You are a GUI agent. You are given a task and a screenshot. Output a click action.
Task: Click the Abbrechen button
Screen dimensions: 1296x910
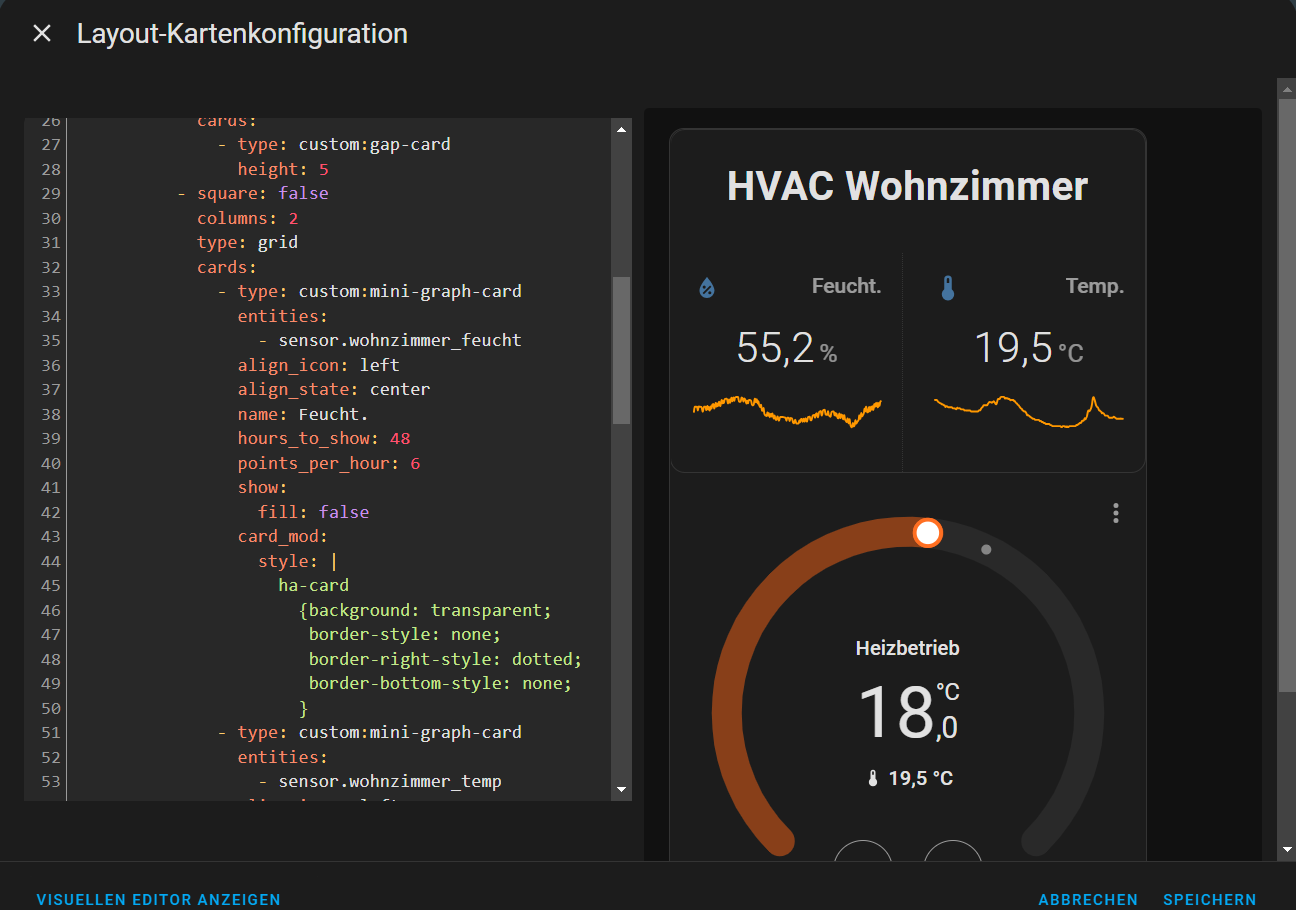(x=1088, y=900)
